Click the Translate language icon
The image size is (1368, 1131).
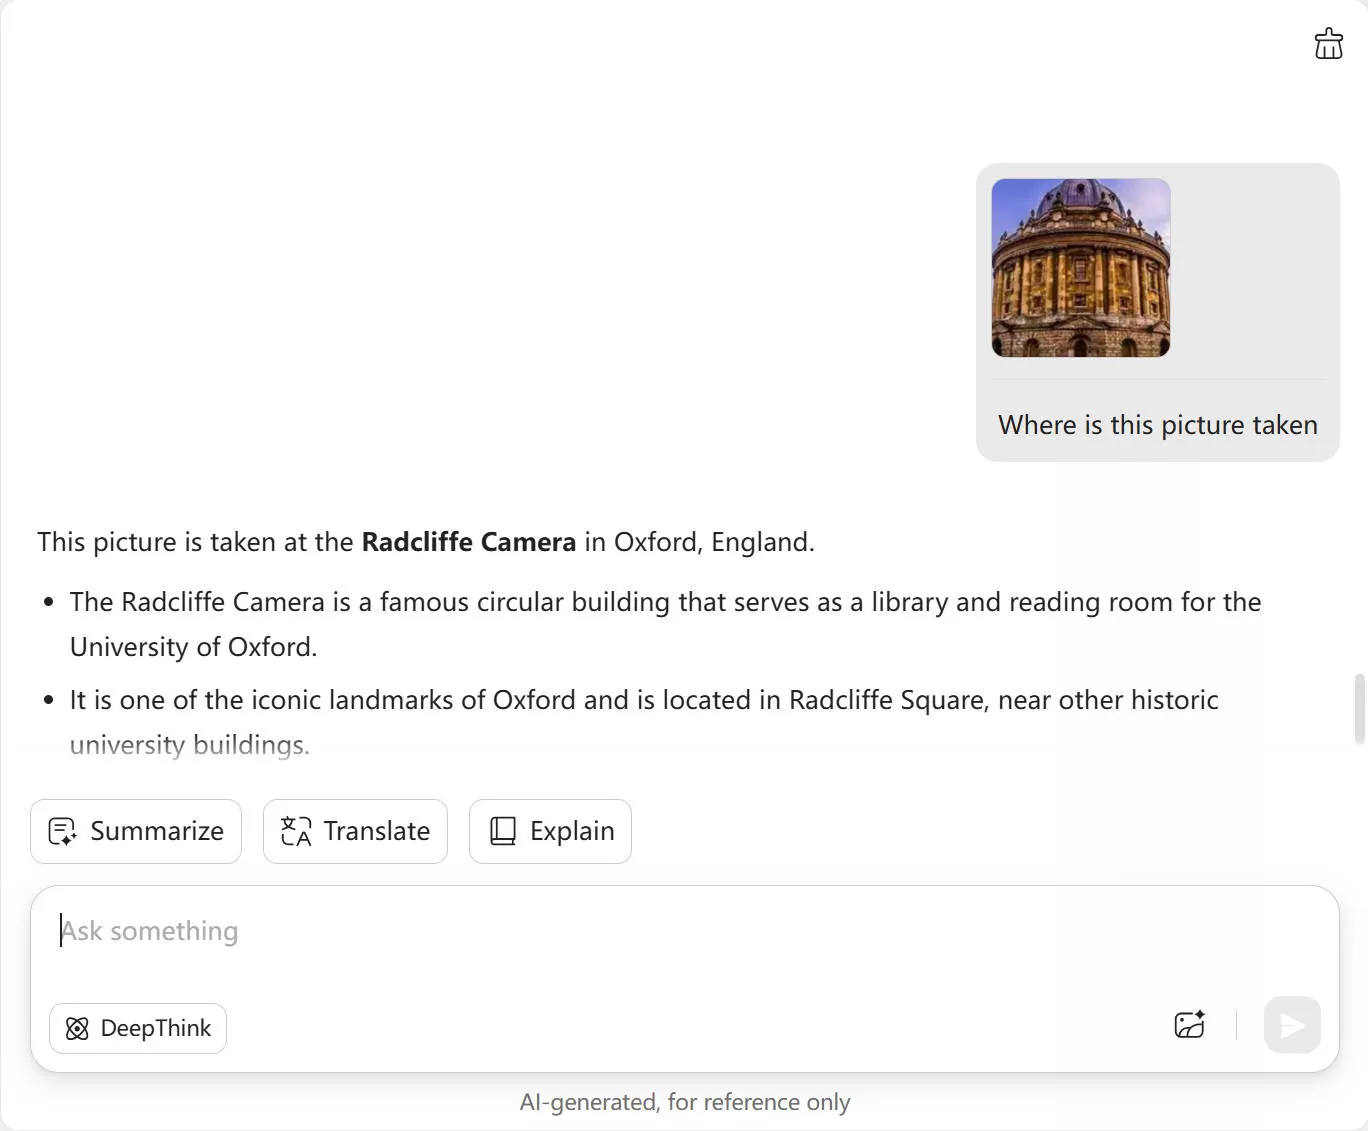[294, 831]
